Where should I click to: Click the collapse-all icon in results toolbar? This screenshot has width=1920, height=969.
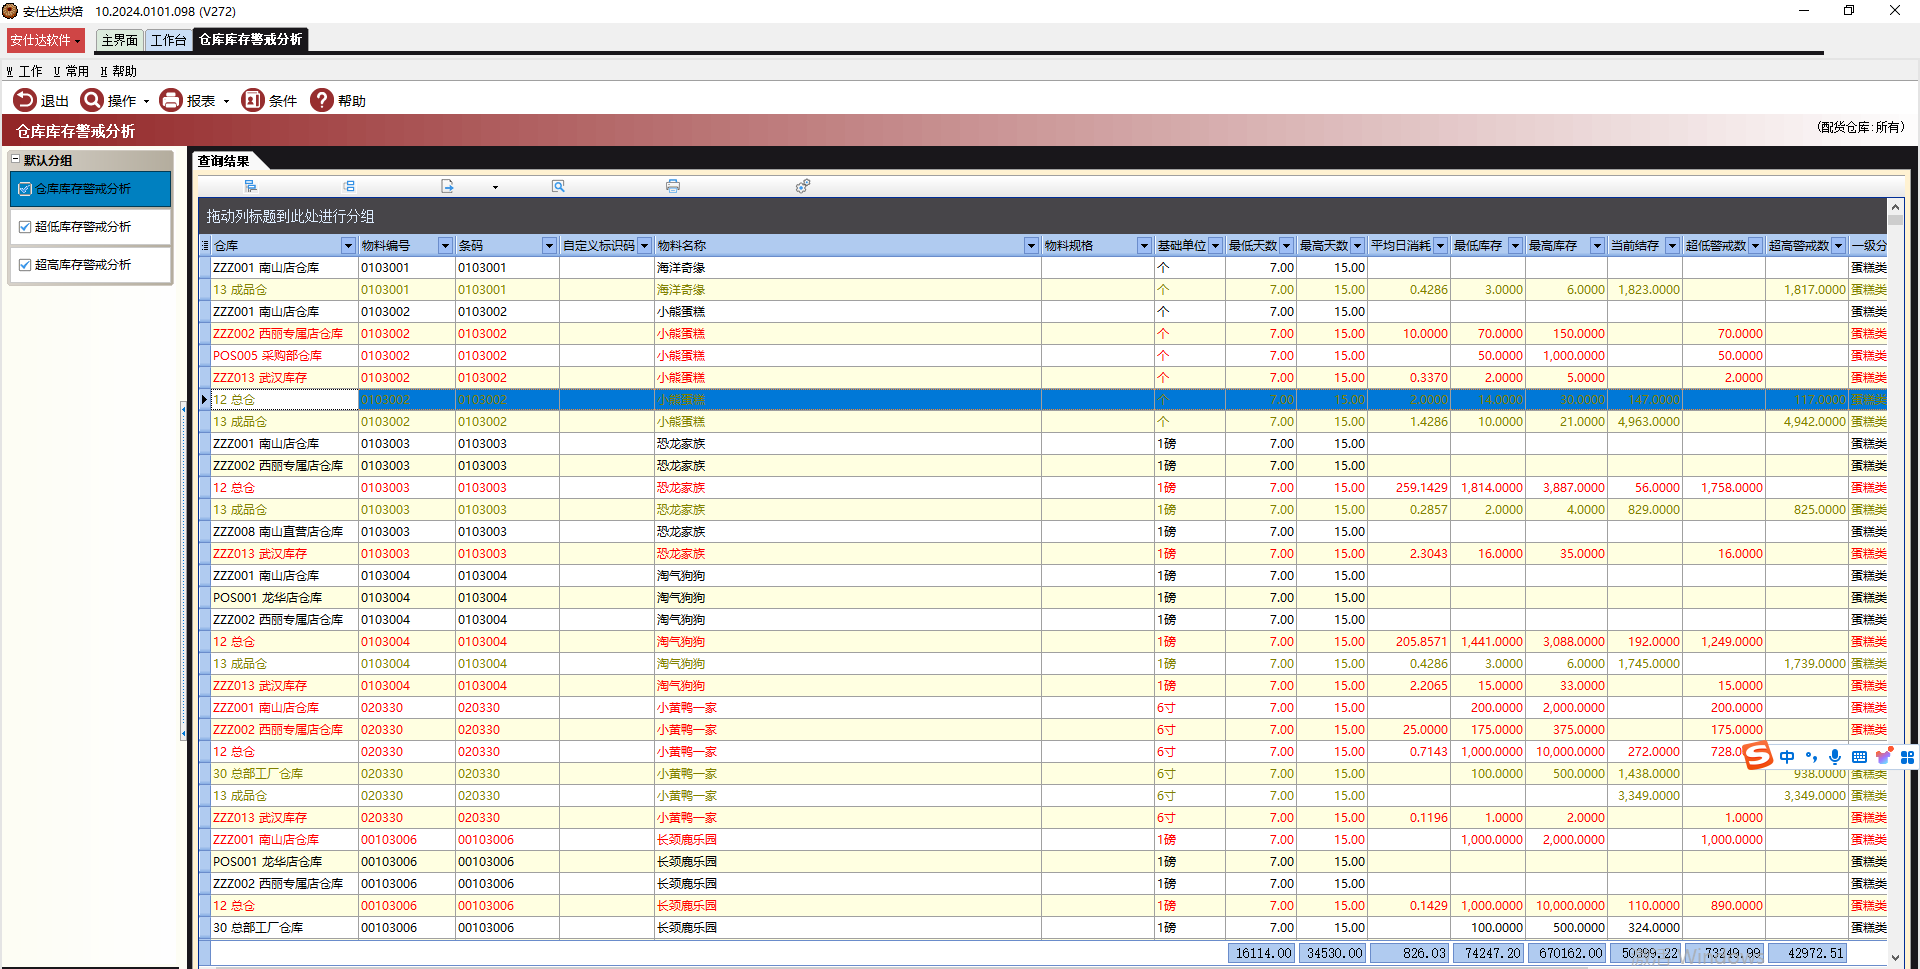tap(349, 186)
